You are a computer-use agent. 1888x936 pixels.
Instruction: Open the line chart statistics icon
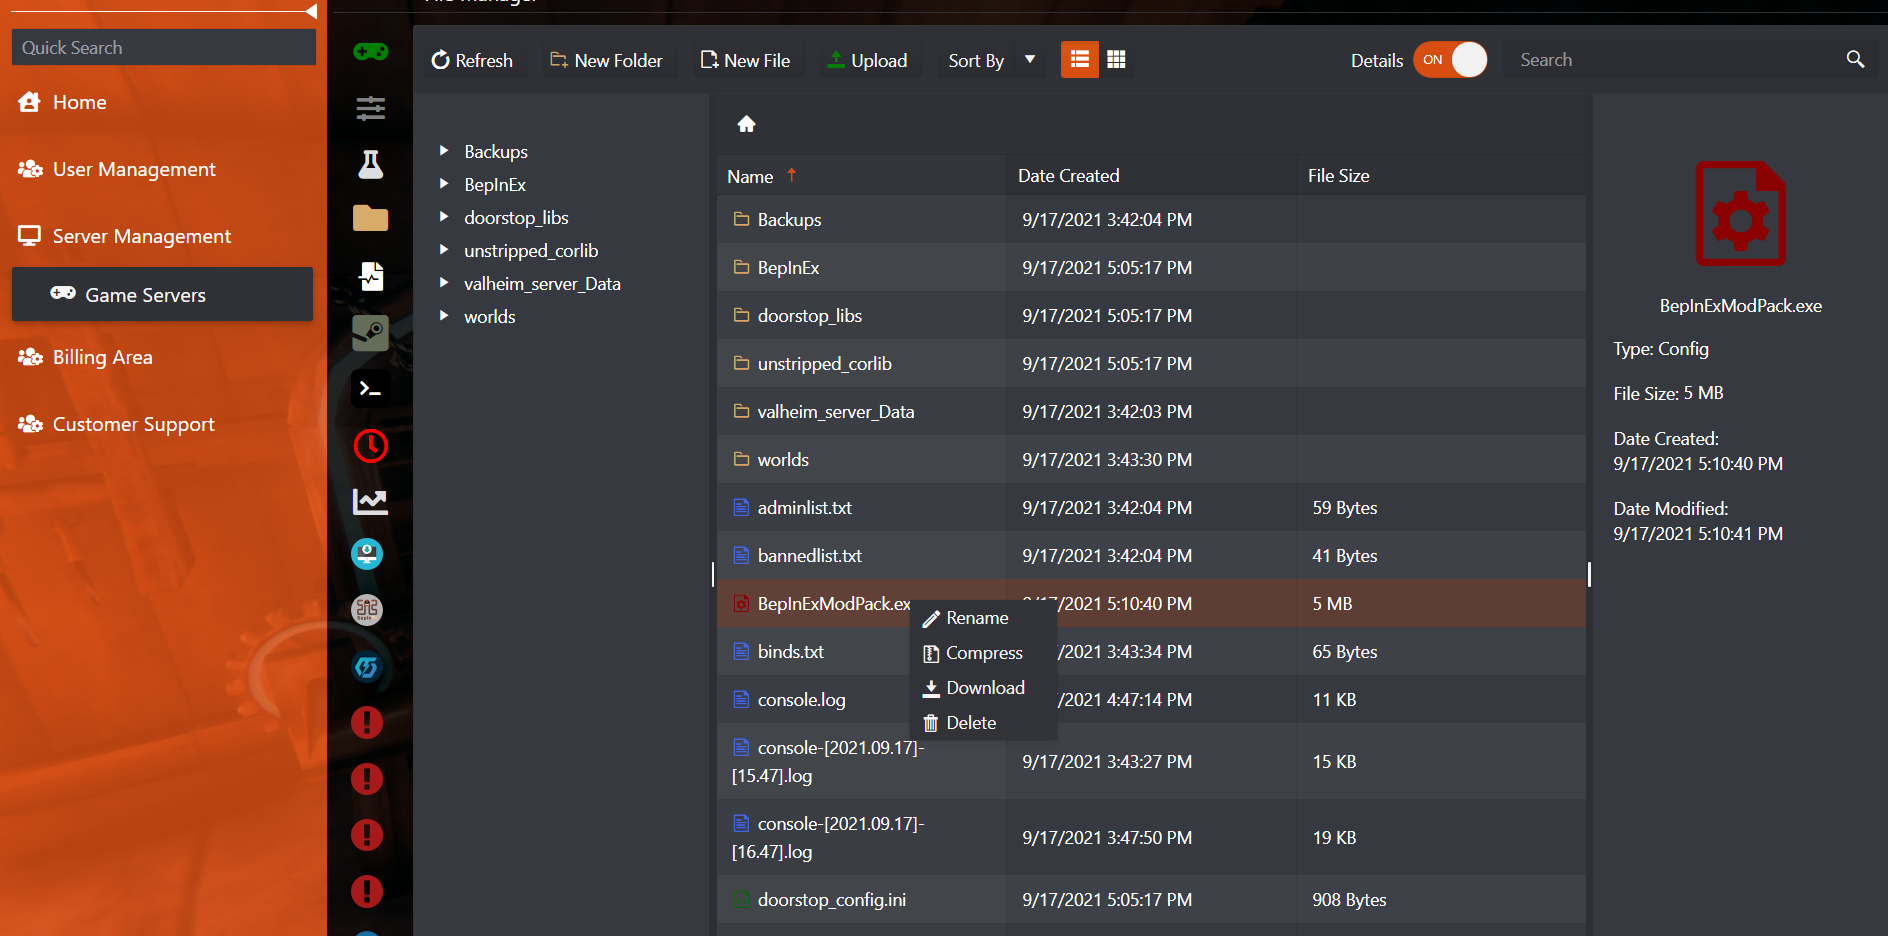click(370, 501)
